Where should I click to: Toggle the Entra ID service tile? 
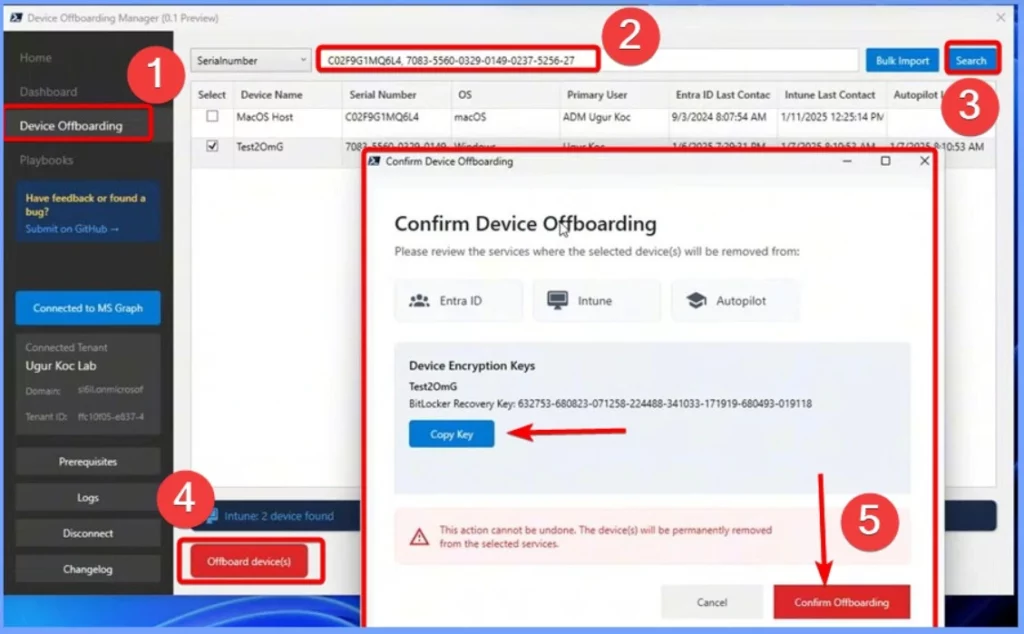tap(458, 300)
